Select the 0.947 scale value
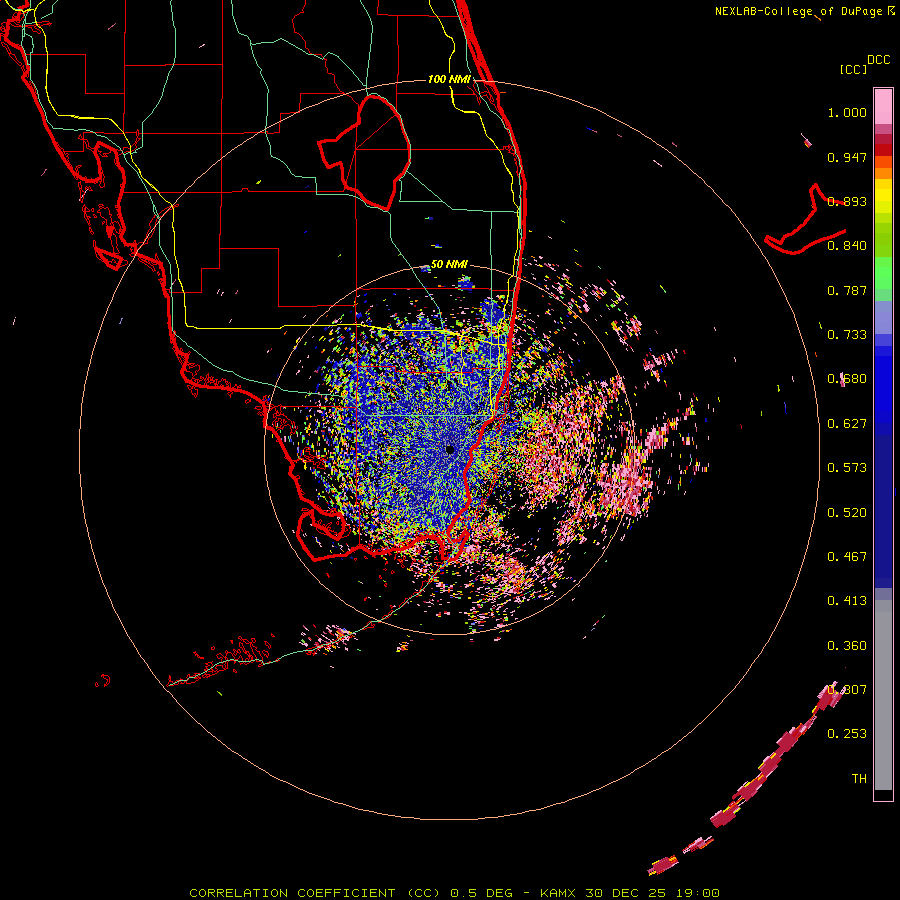Screen dimensions: 900x900 click(x=847, y=157)
